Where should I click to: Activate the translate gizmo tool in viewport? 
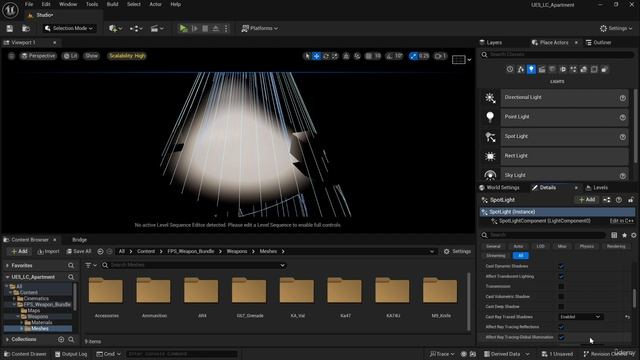[x=316, y=56]
